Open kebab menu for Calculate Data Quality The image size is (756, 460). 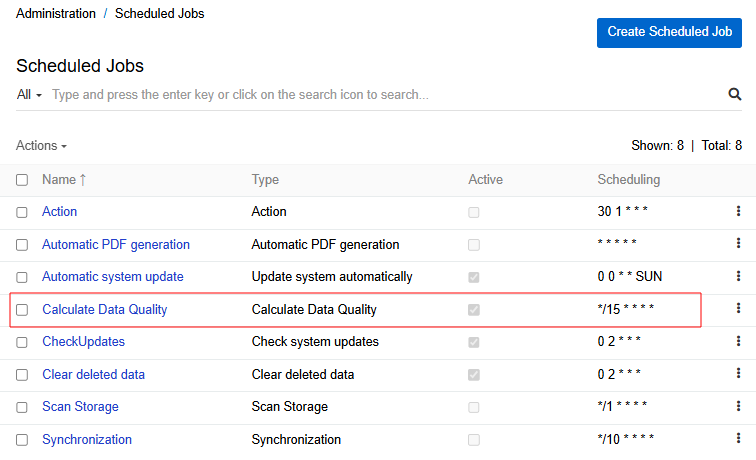[738, 309]
